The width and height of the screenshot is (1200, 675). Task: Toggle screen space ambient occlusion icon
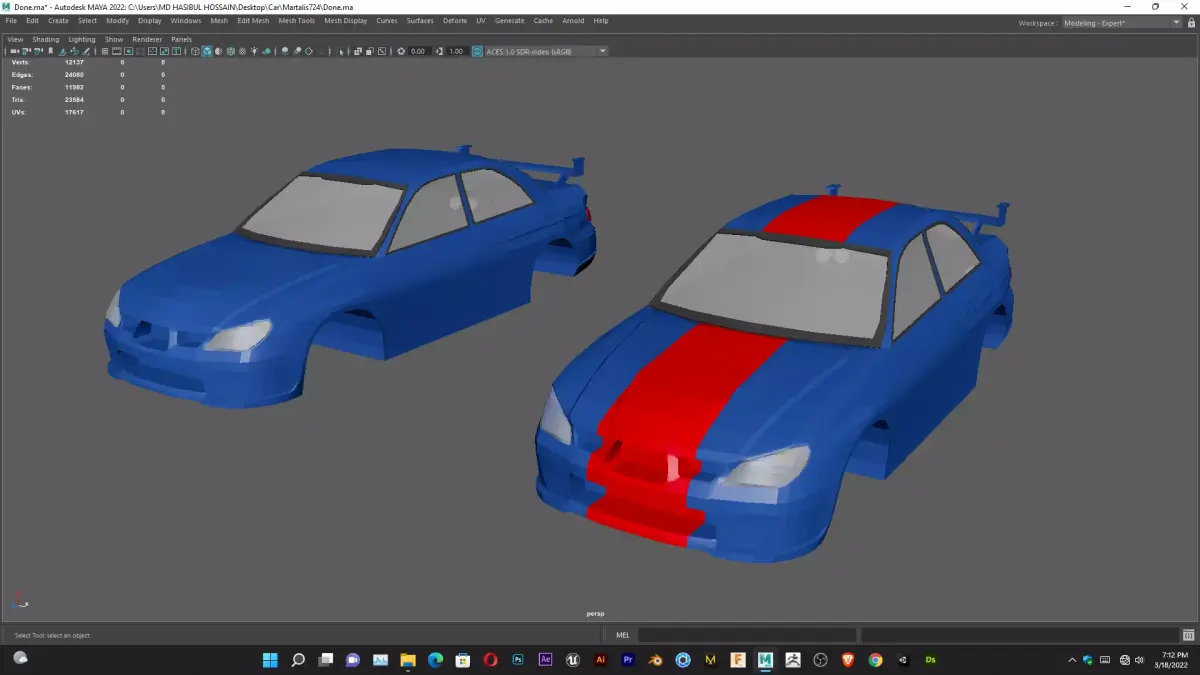(x=285, y=51)
